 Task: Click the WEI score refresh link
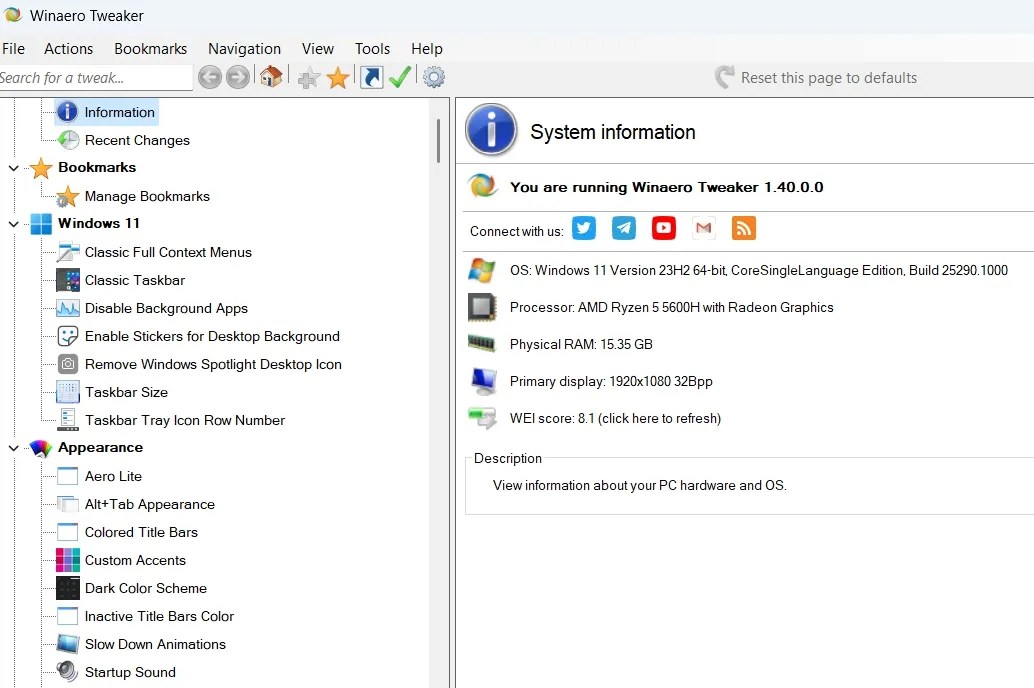(664, 418)
